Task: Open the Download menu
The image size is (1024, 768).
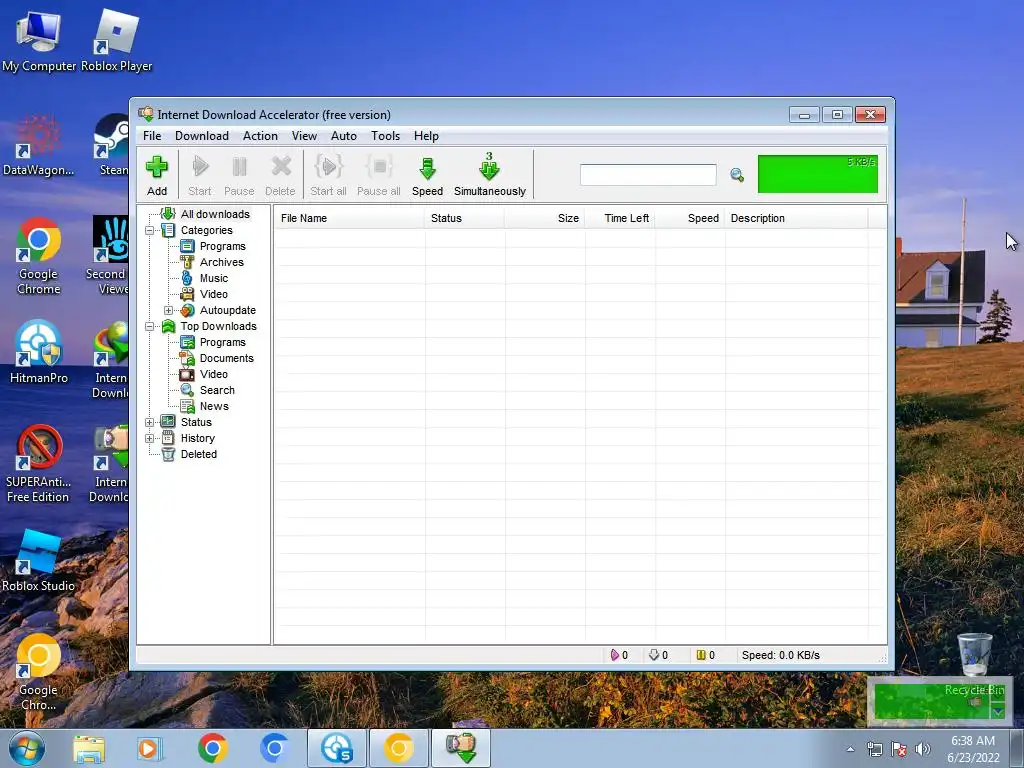Action: tap(202, 136)
